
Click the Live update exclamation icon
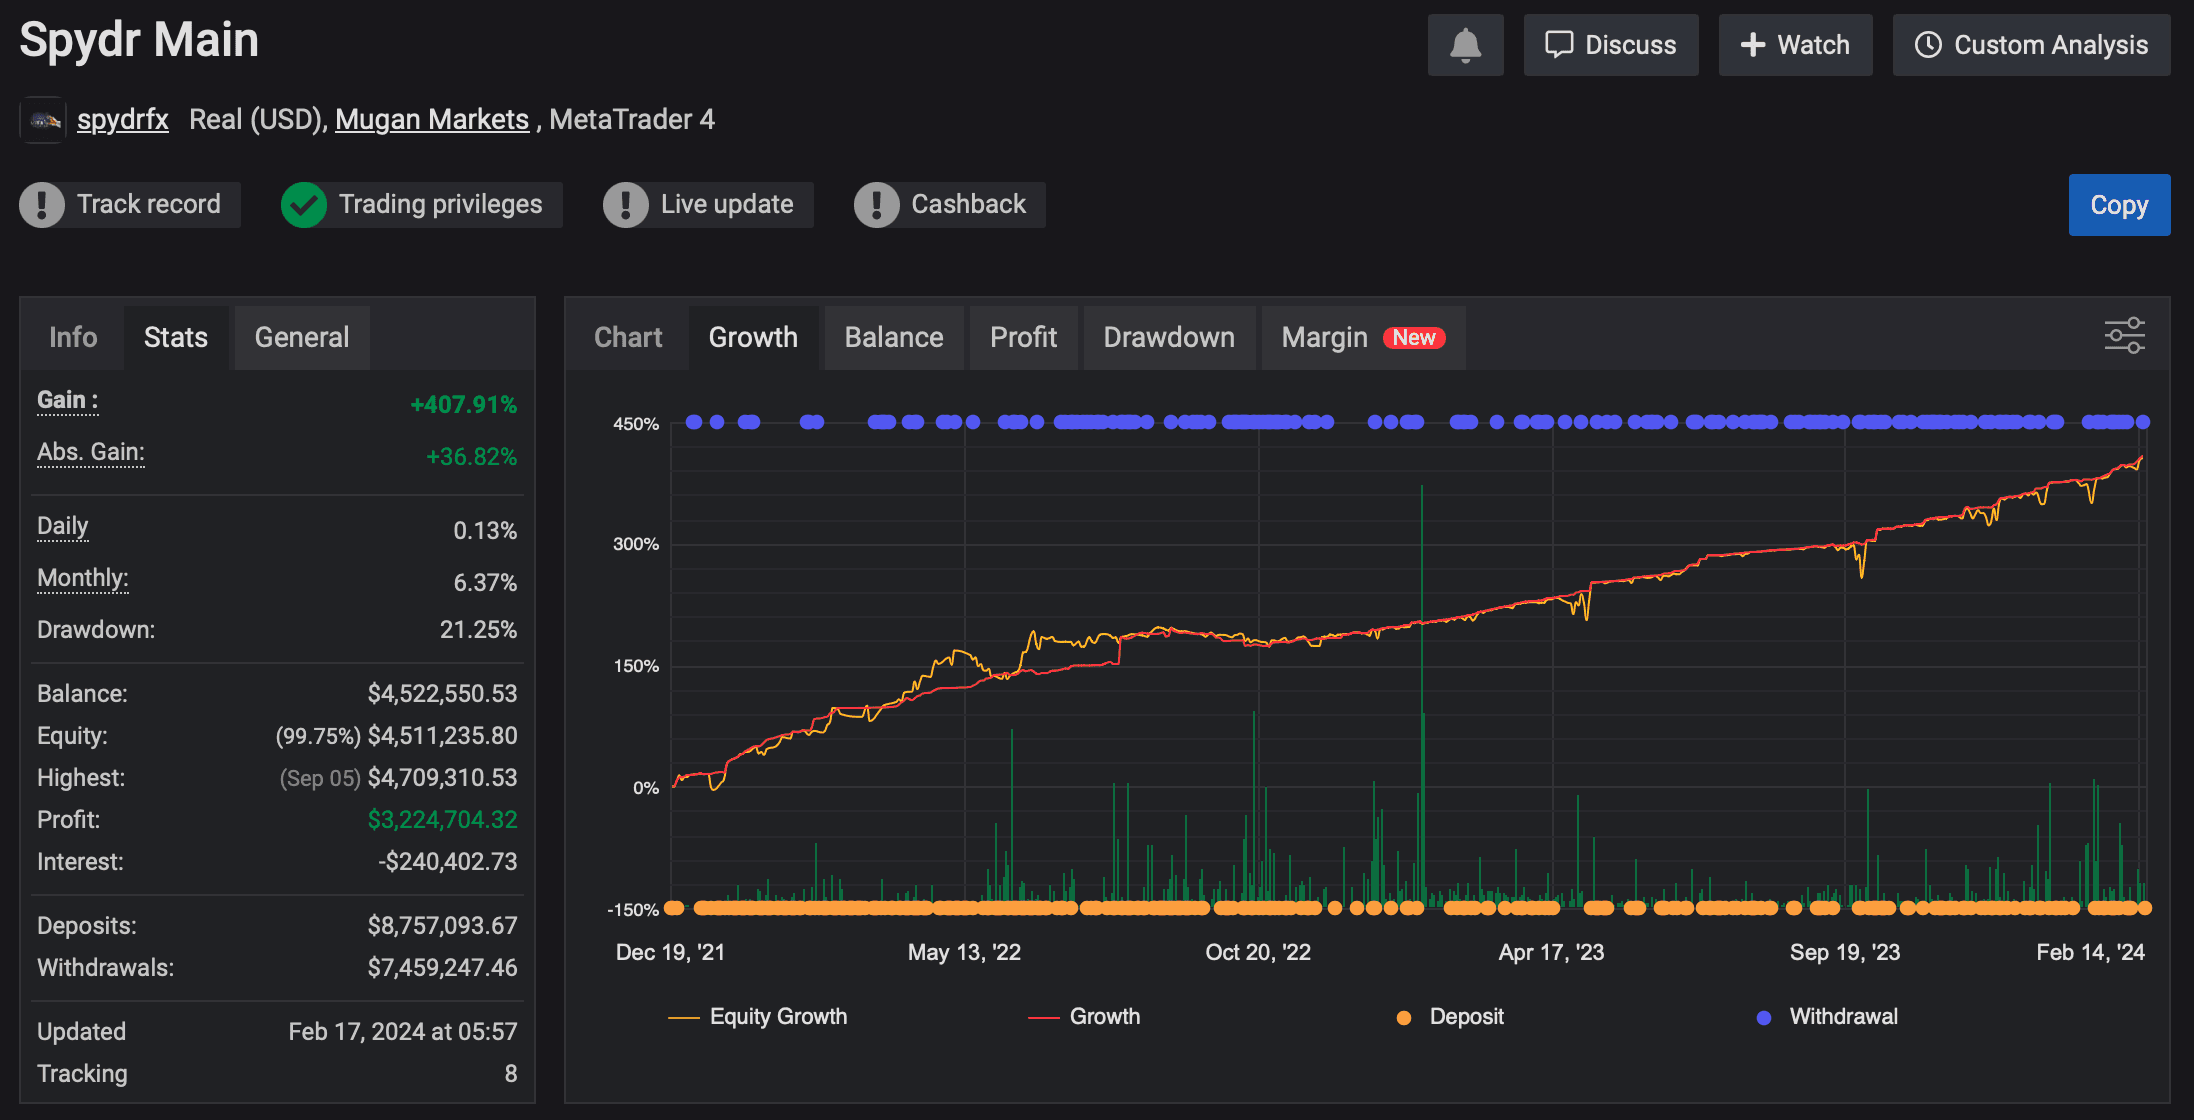pyautogui.click(x=626, y=205)
